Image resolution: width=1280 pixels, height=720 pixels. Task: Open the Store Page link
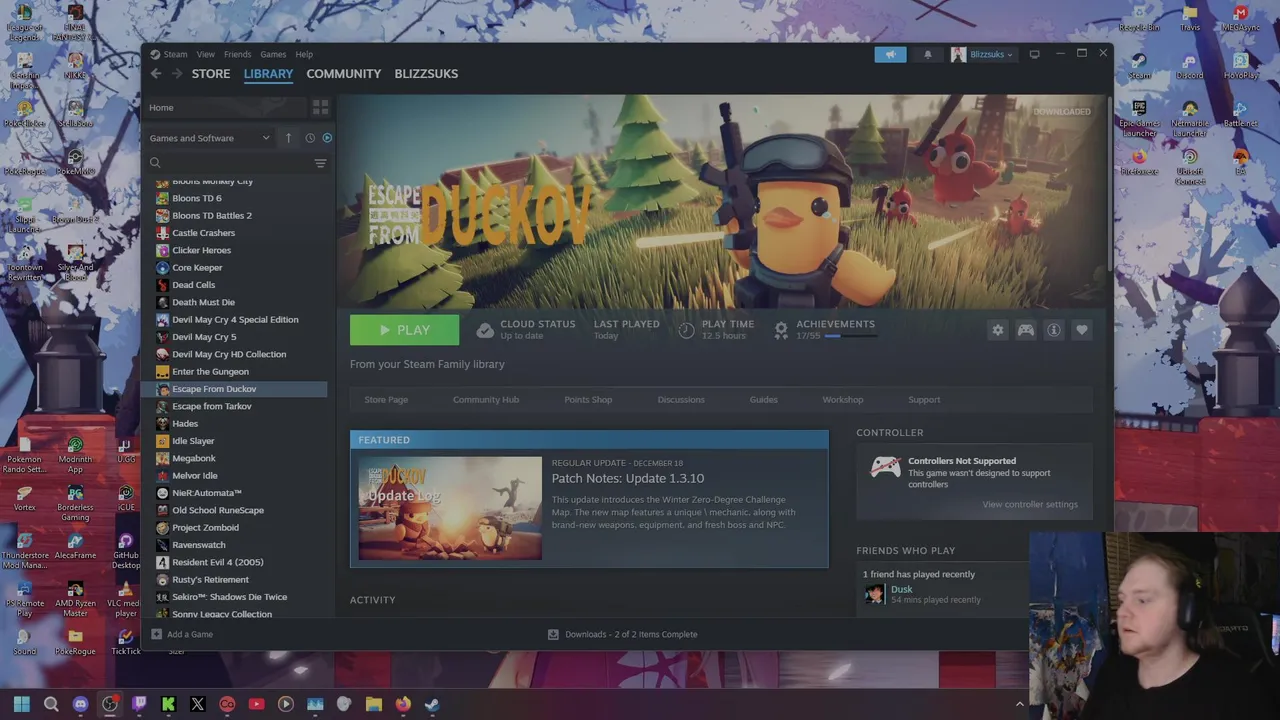[x=386, y=399]
